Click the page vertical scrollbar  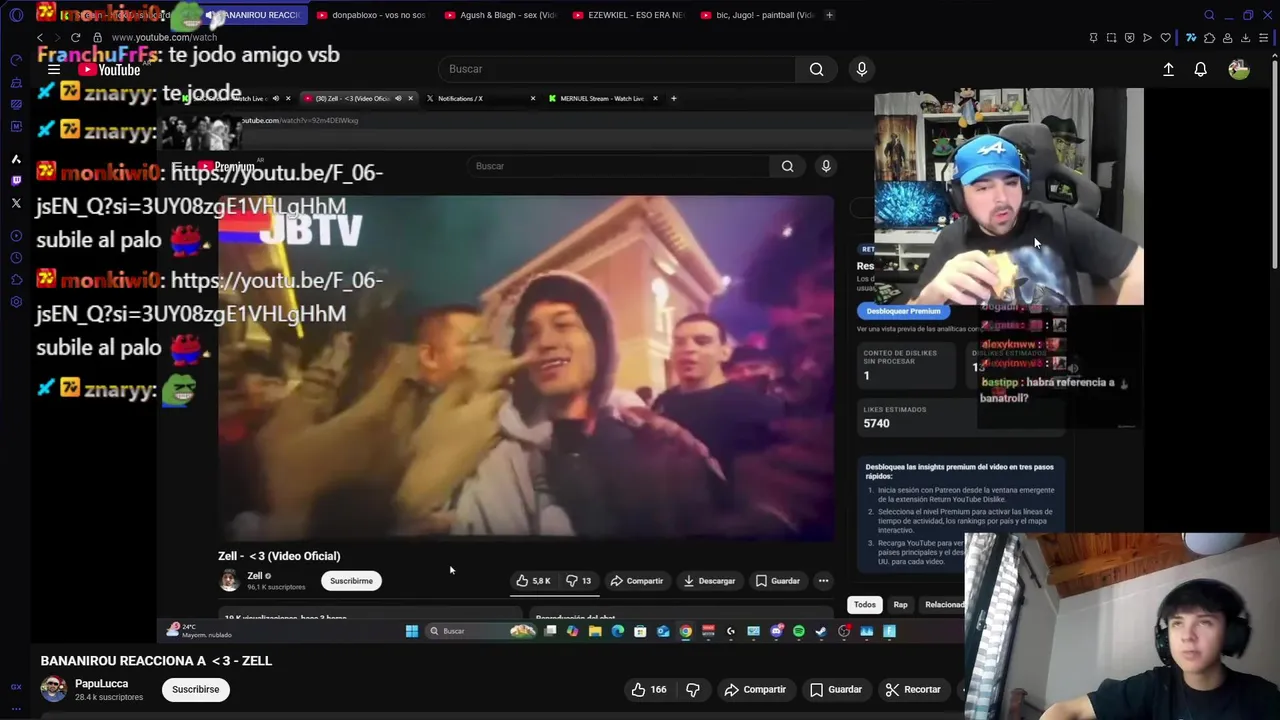(1276, 165)
